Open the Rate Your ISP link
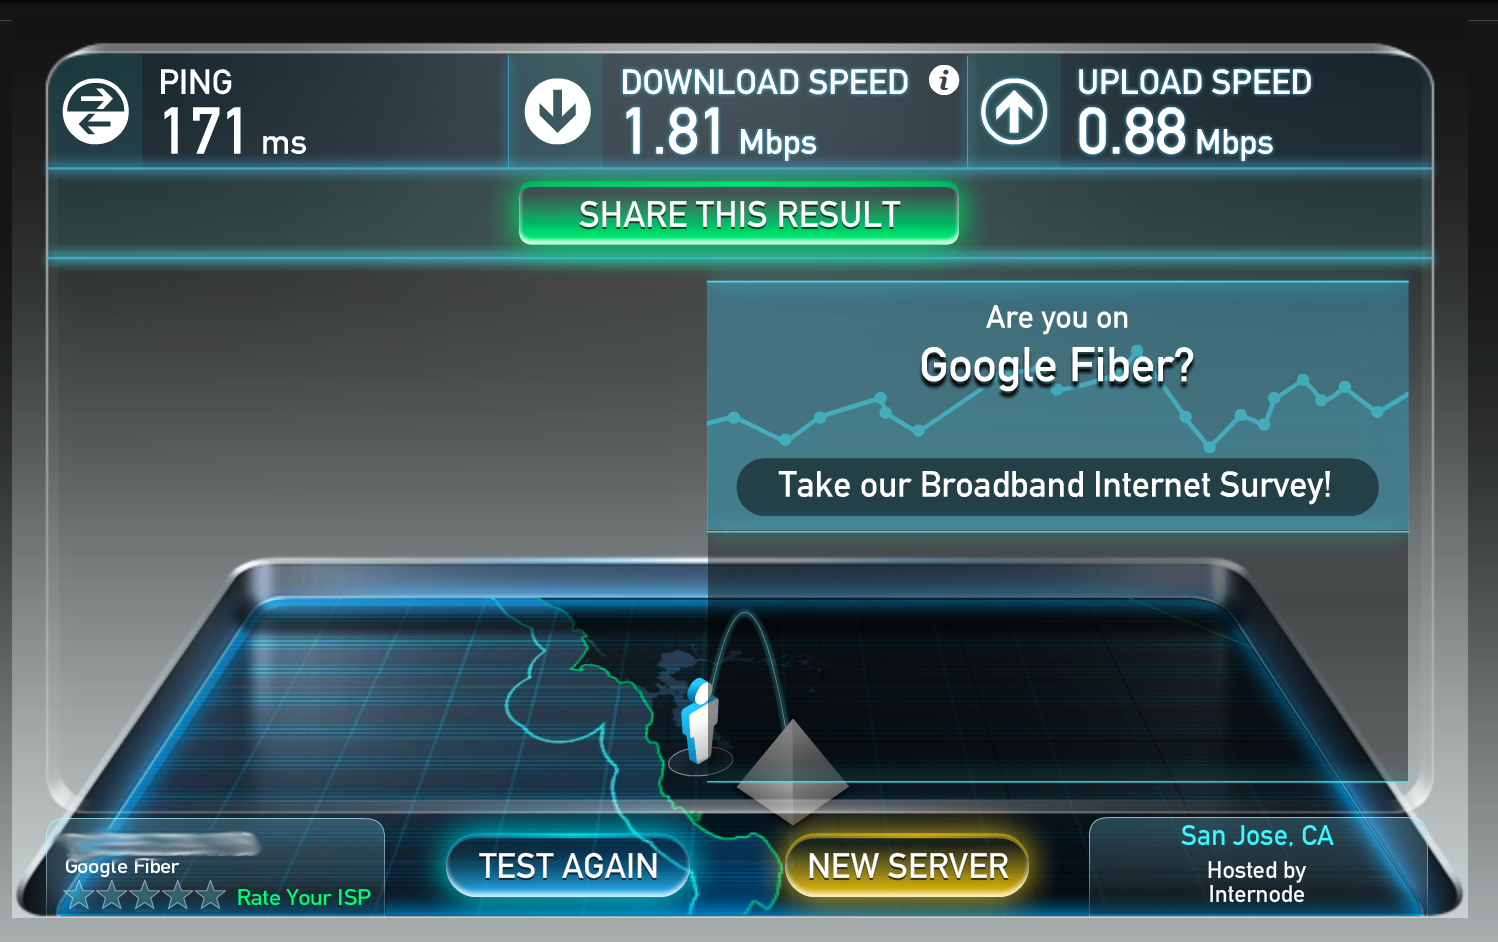 (304, 898)
